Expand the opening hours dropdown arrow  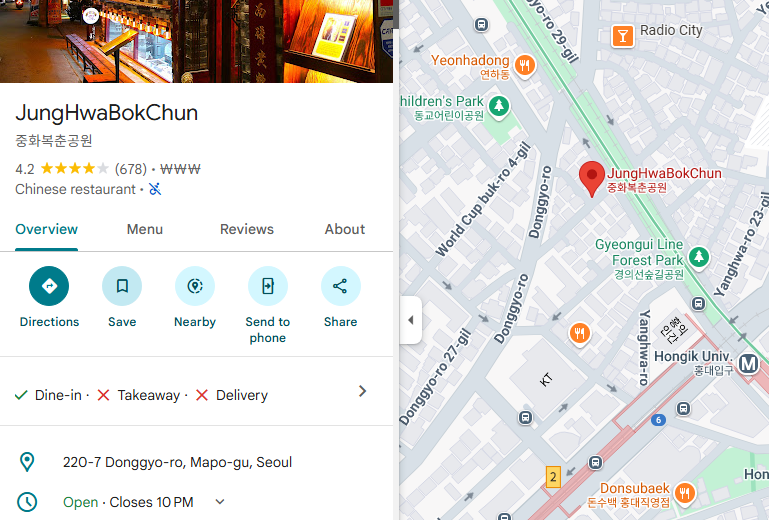[220, 502]
